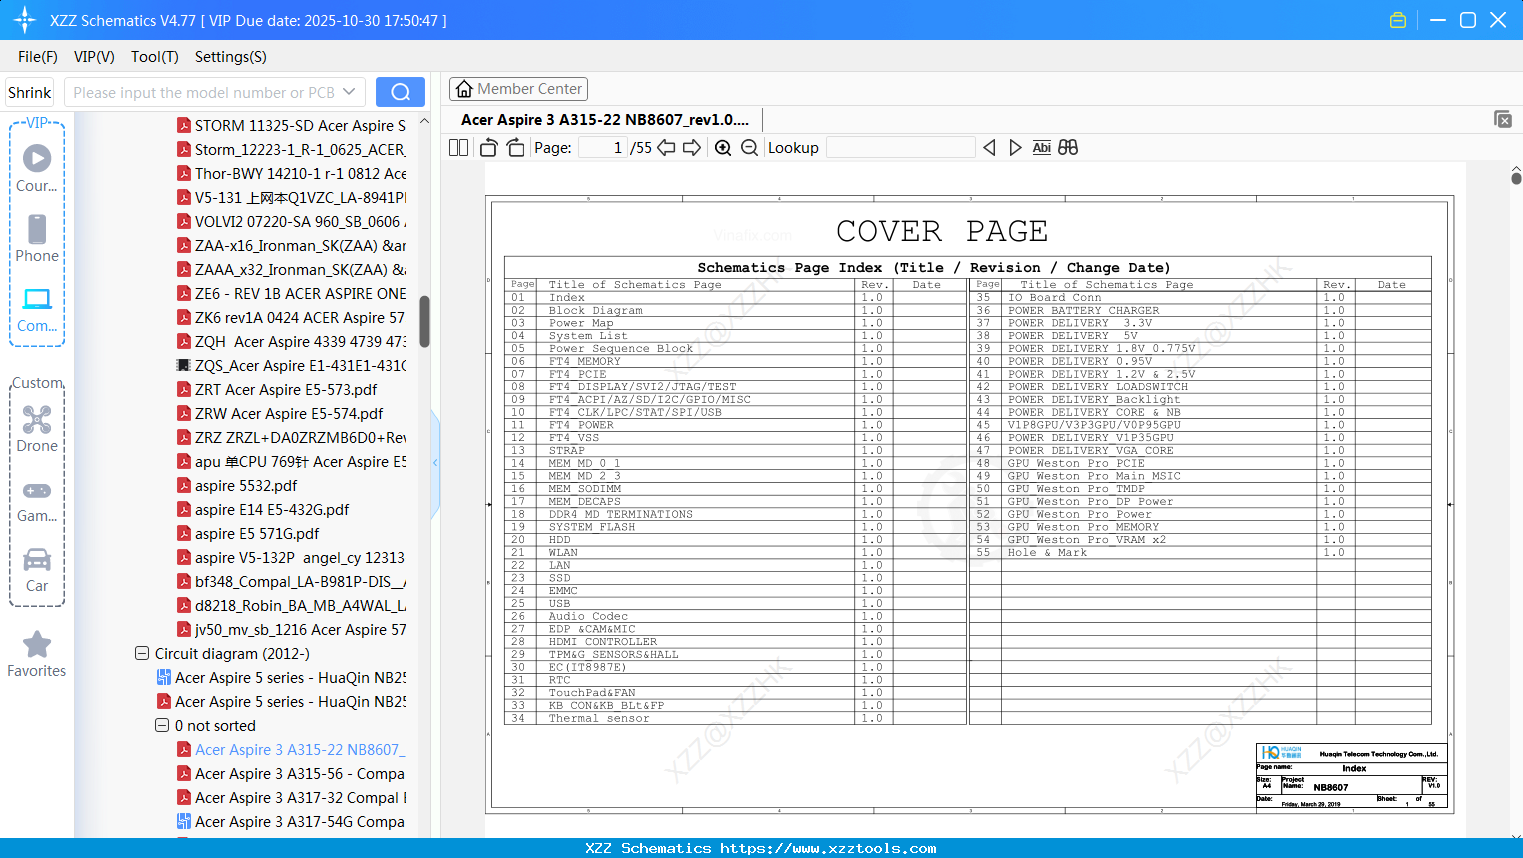Click the Lookup text field
The width and height of the screenshot is (1523, 858).
[x=901, y=148]
